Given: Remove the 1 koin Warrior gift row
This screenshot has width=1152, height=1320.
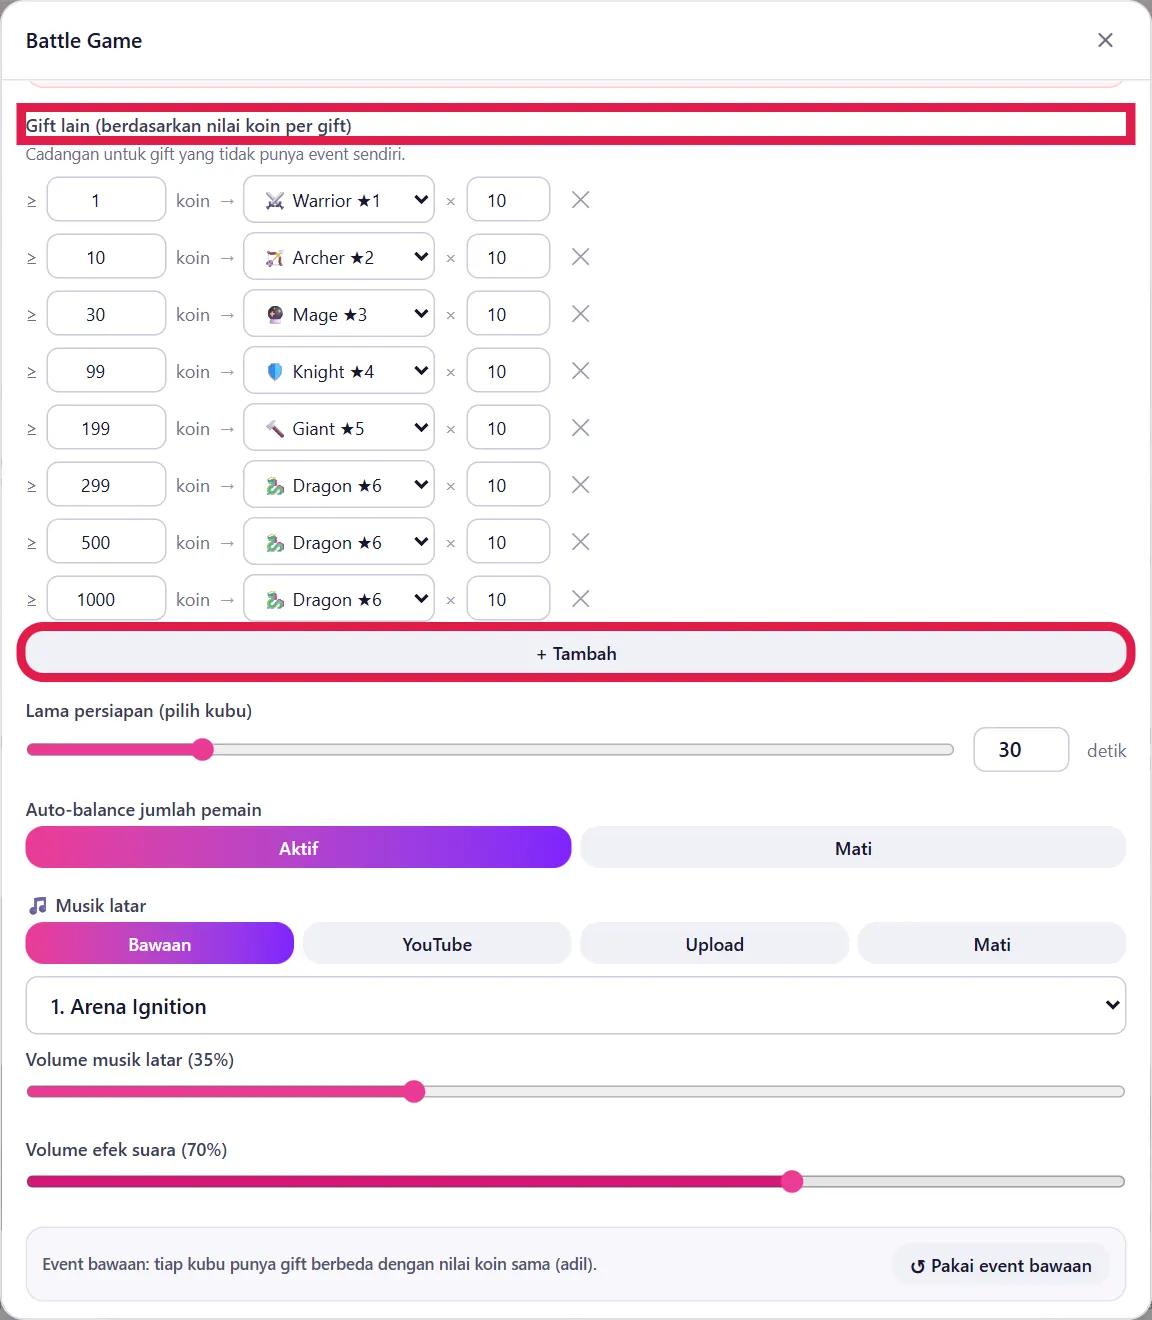Looking at the screenshot, I should [580, 200].
